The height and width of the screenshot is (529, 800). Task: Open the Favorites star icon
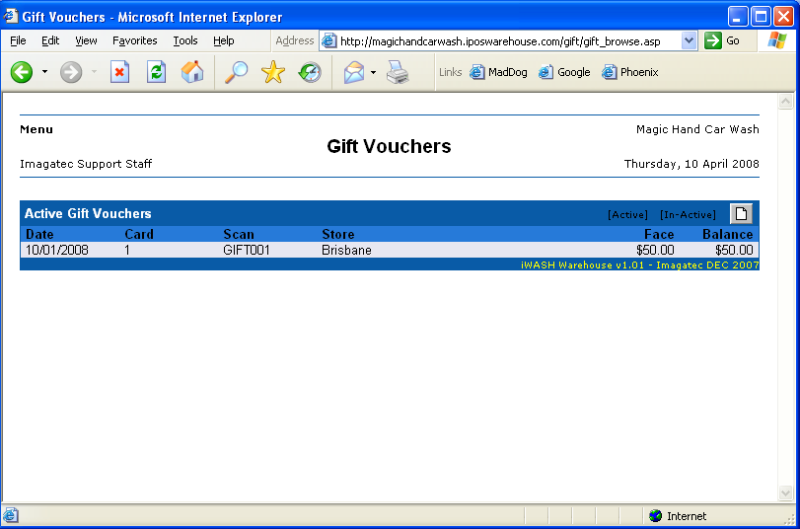coord(273,72)
